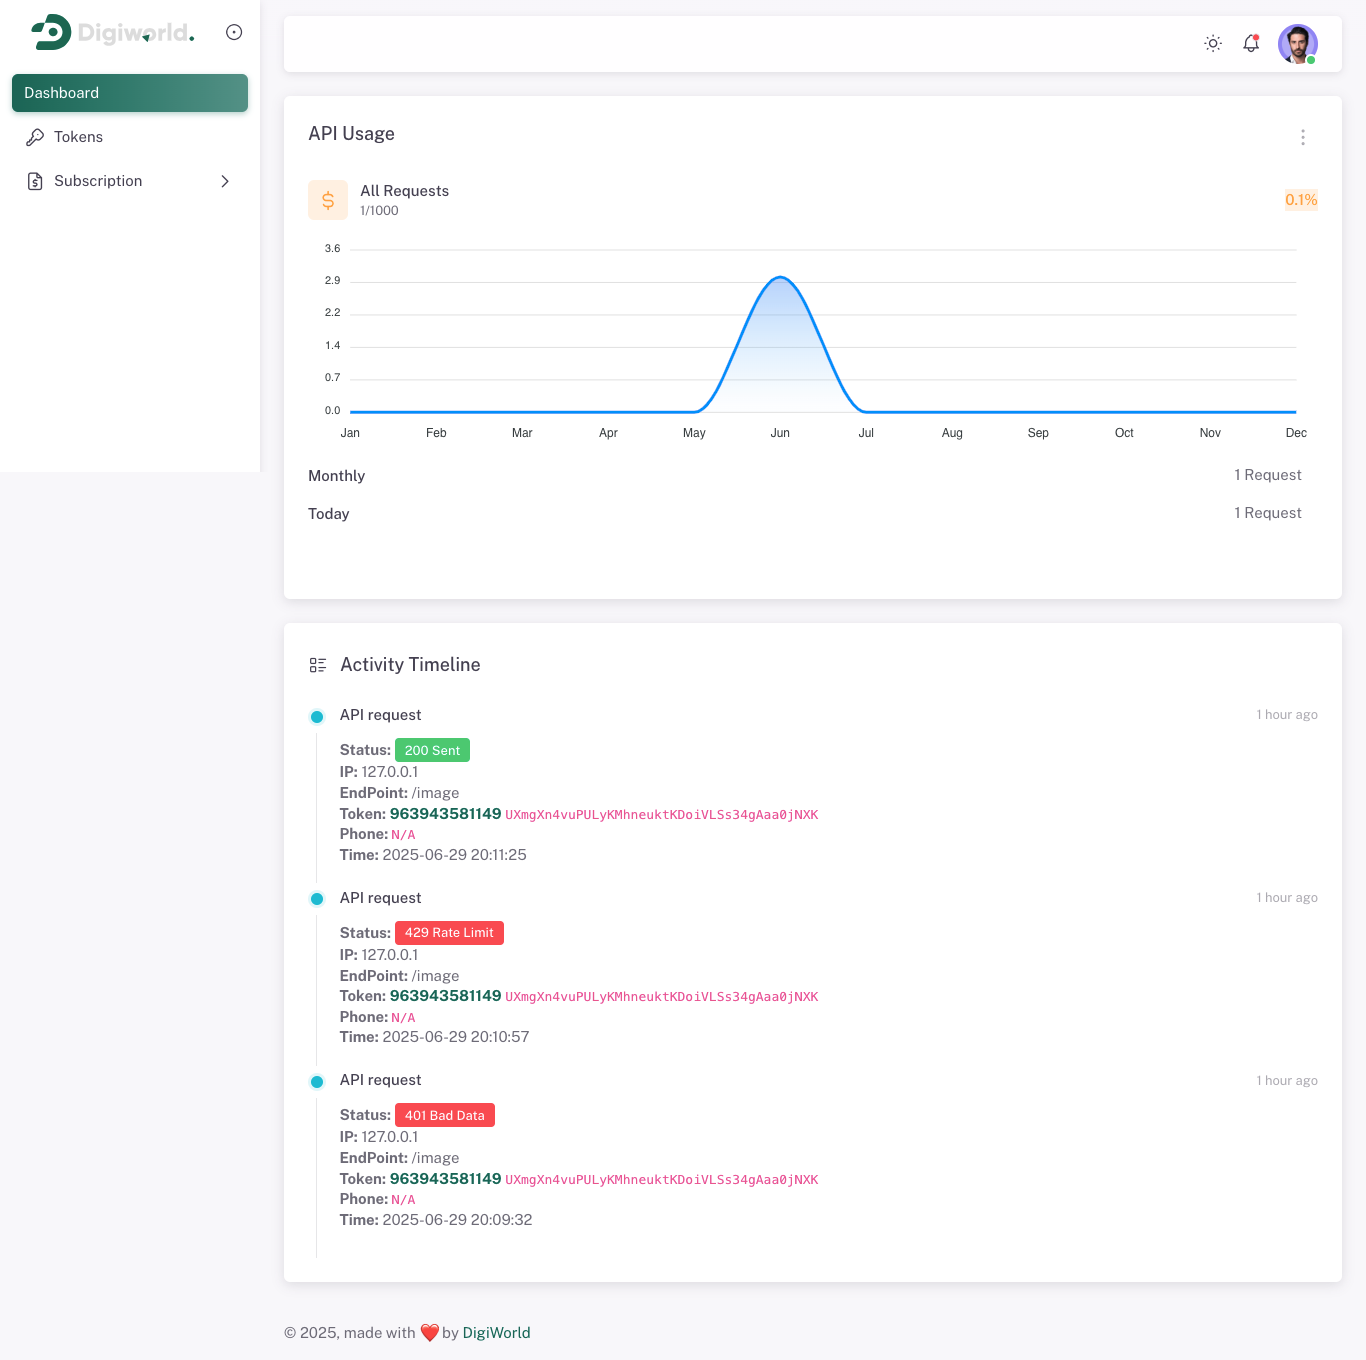
Task: Expand the Subscription menu chevron
Action: click(x=224, y=181)
